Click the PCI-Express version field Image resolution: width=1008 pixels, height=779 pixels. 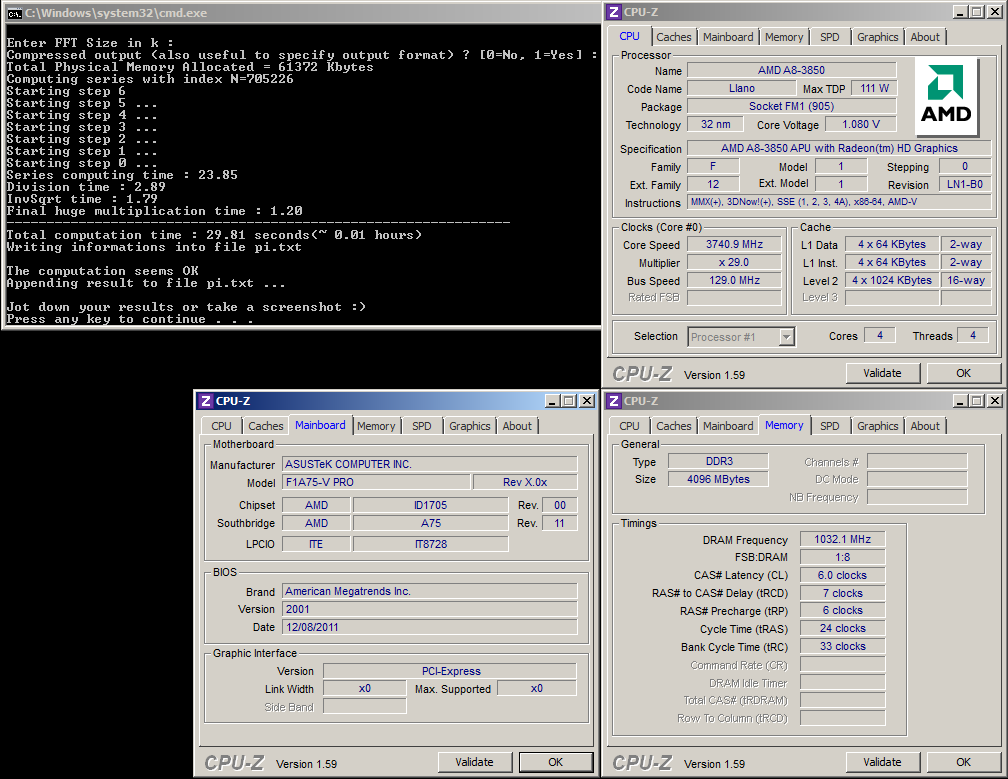[450, 671]
